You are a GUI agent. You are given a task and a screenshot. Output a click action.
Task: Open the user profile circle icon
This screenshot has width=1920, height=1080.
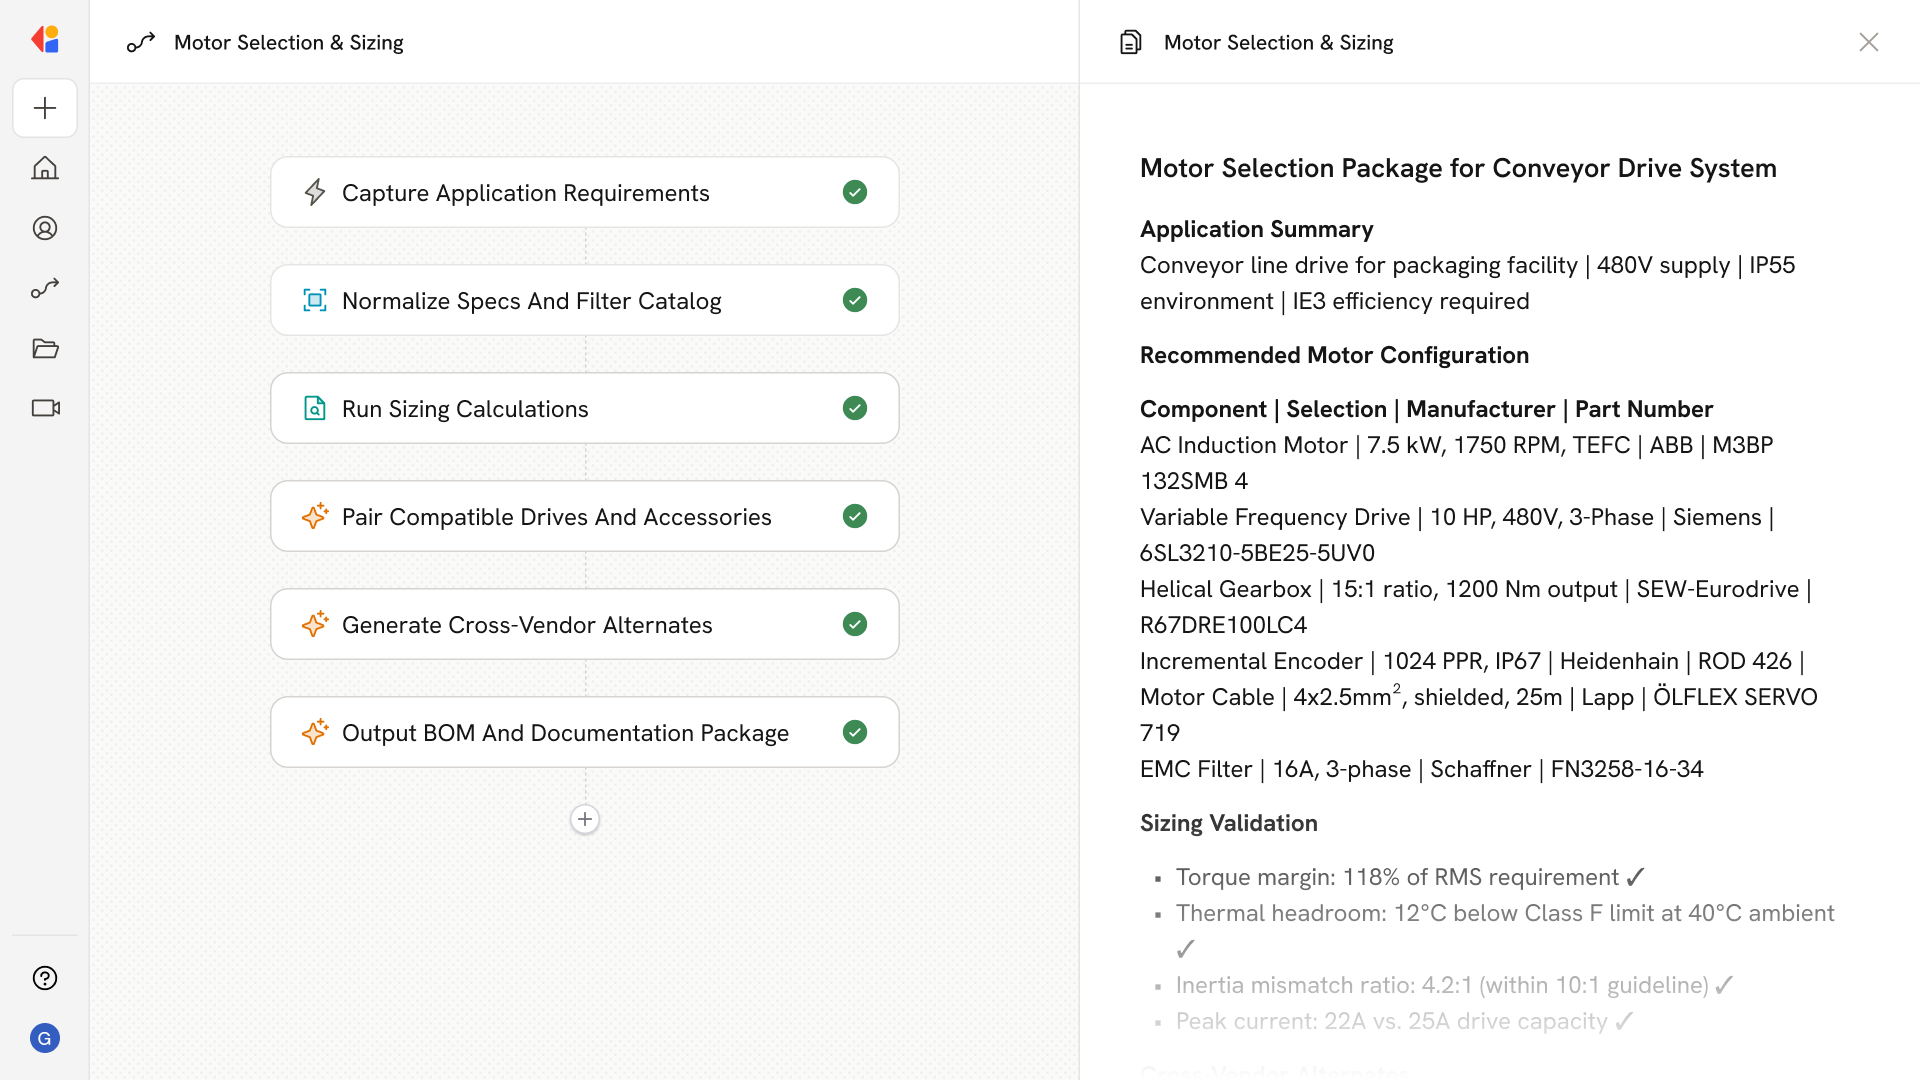[x=45, y=228]
